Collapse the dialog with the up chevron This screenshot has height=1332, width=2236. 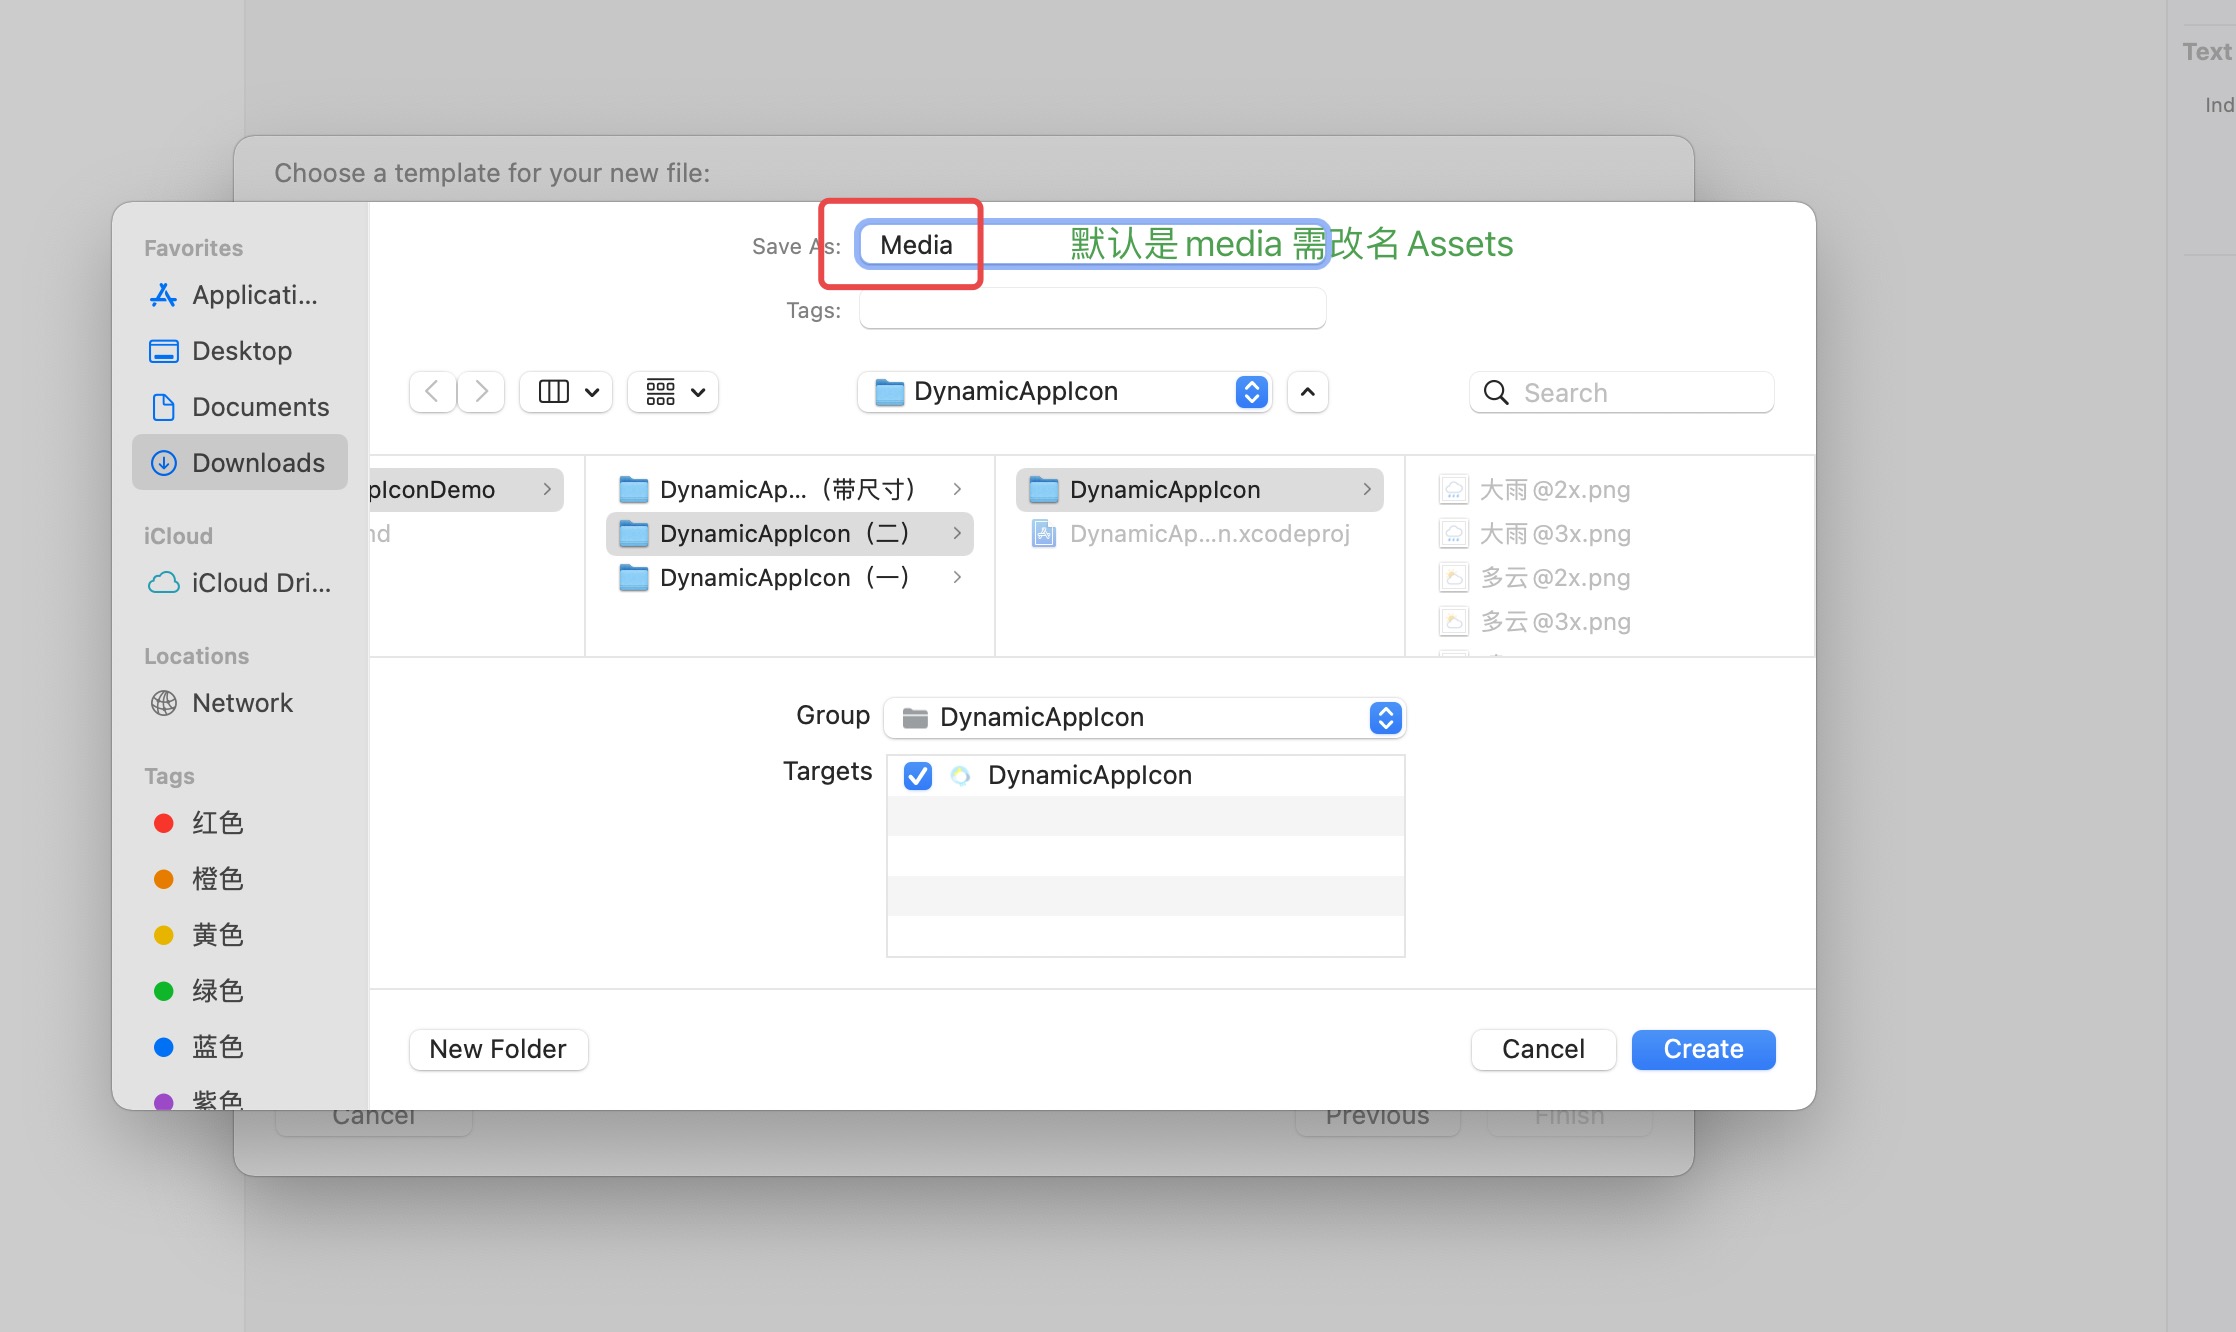coord(1307,391)
